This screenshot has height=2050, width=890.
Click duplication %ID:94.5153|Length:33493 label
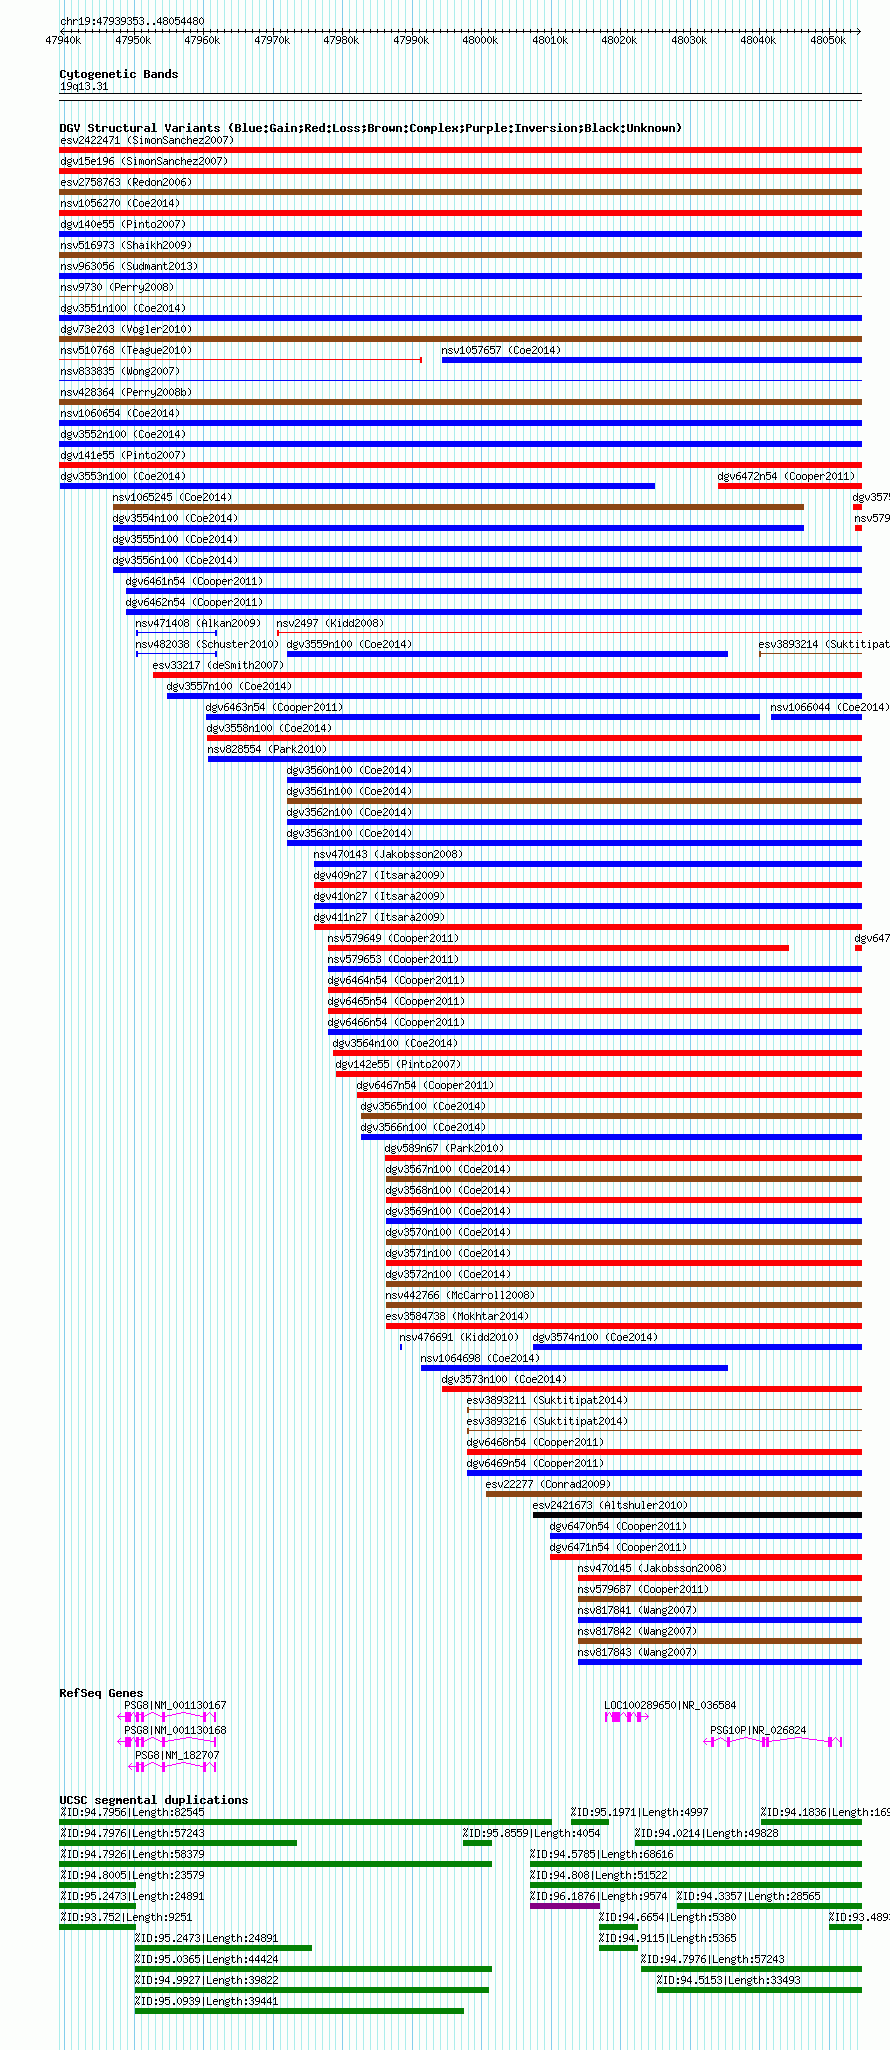tap(729, 1980)
